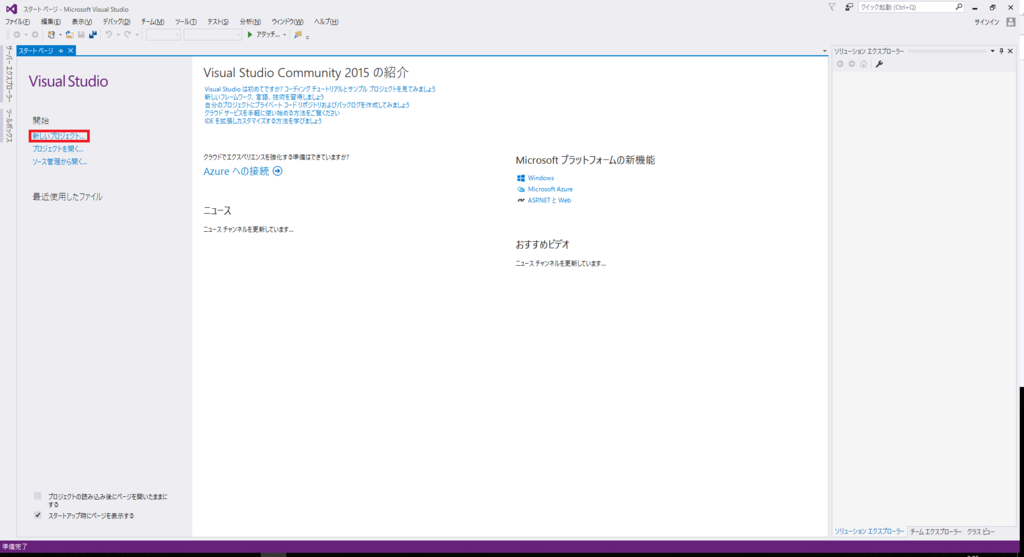This screenshot has height=557, width=1024.
Task: Click the Azure への接続 link
Action: coord(236,171)
